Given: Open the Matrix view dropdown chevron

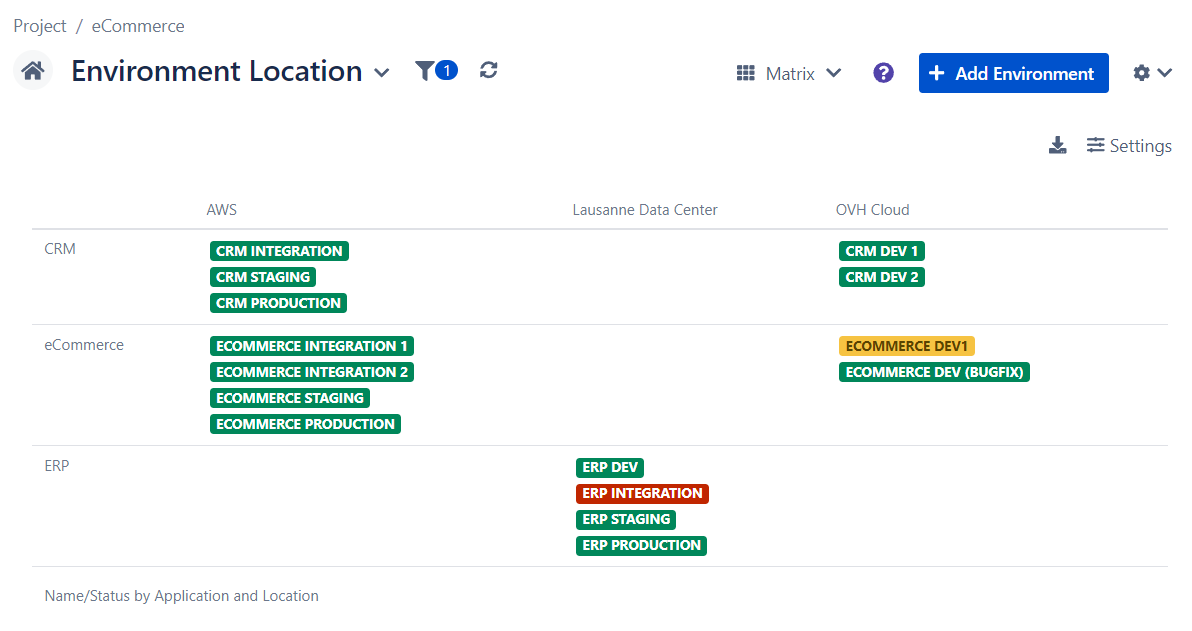Looking at the screenshot, I should (x=833, y=73).
